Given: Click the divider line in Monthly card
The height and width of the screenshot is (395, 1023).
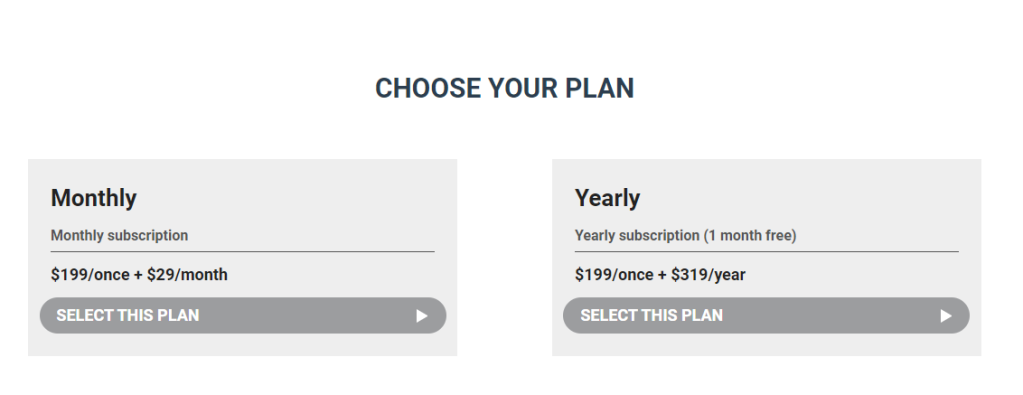Looking at the screenshot, I should 243,251.
